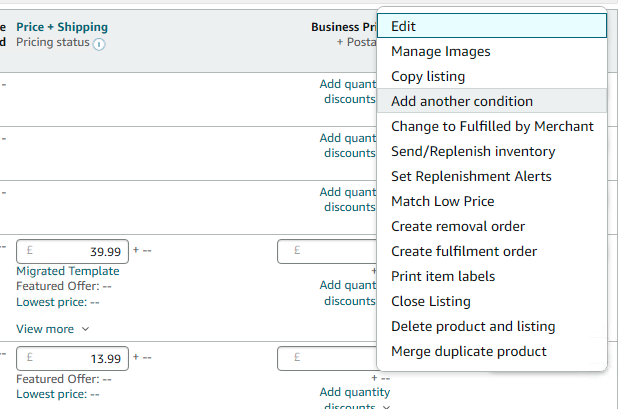The width and height of the screenshot is (627, 409).
Task: Select Print item labels option
Action: (x=443, y=276)
